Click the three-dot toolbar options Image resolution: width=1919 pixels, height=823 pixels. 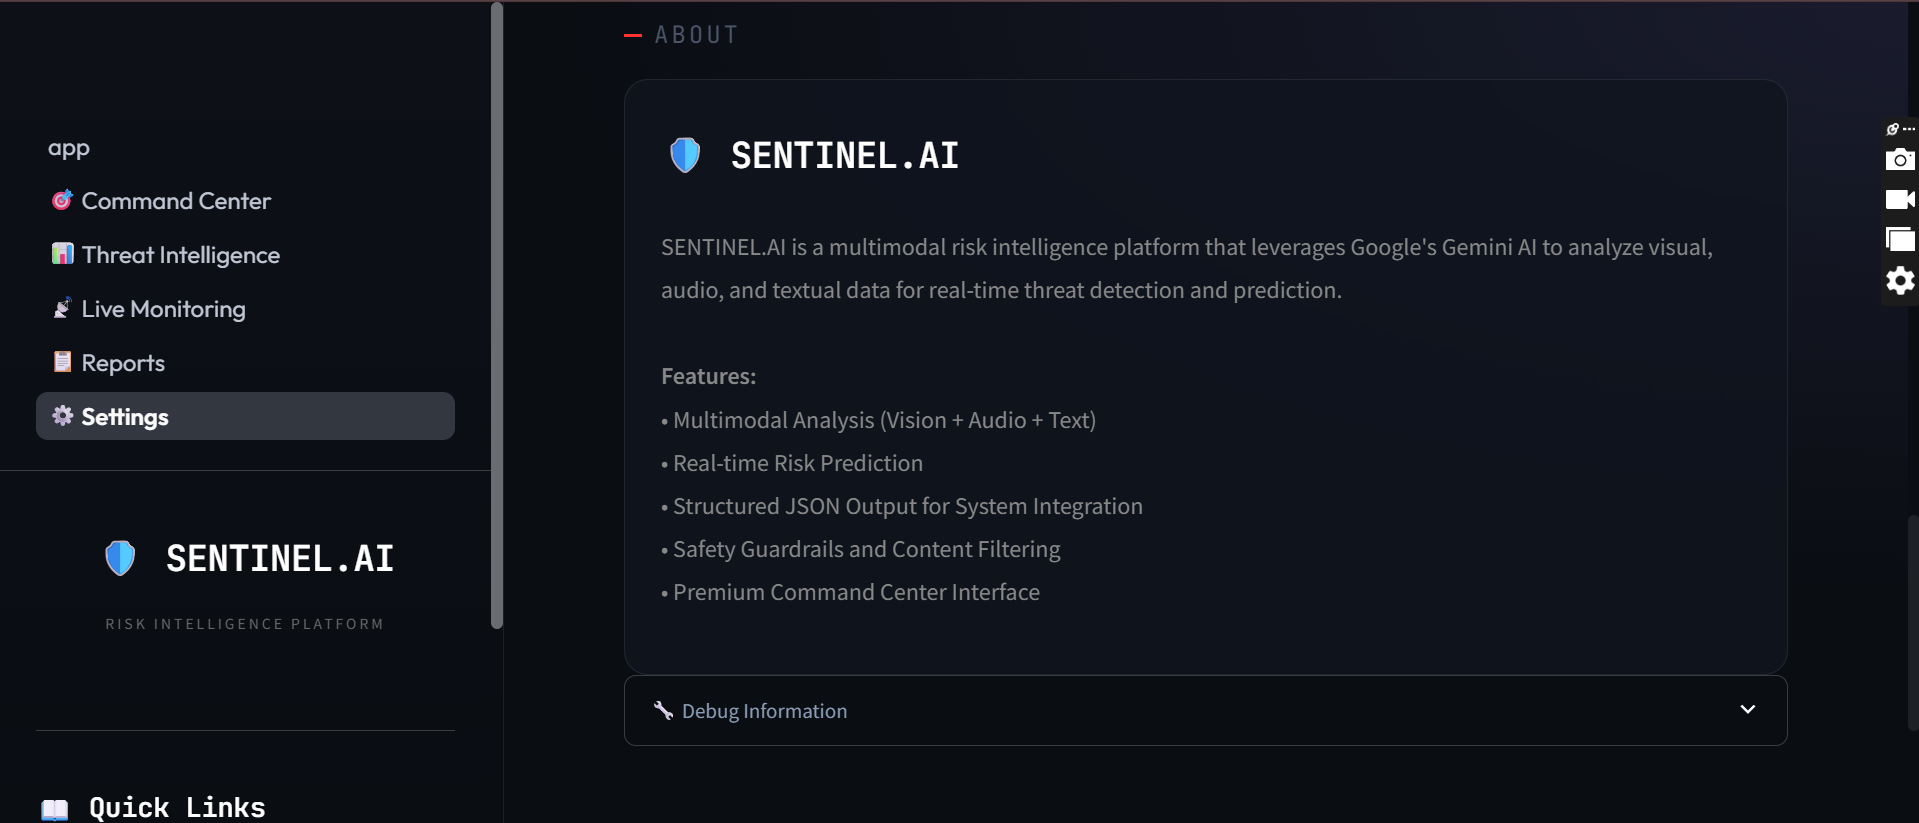tap(1909, 129)
